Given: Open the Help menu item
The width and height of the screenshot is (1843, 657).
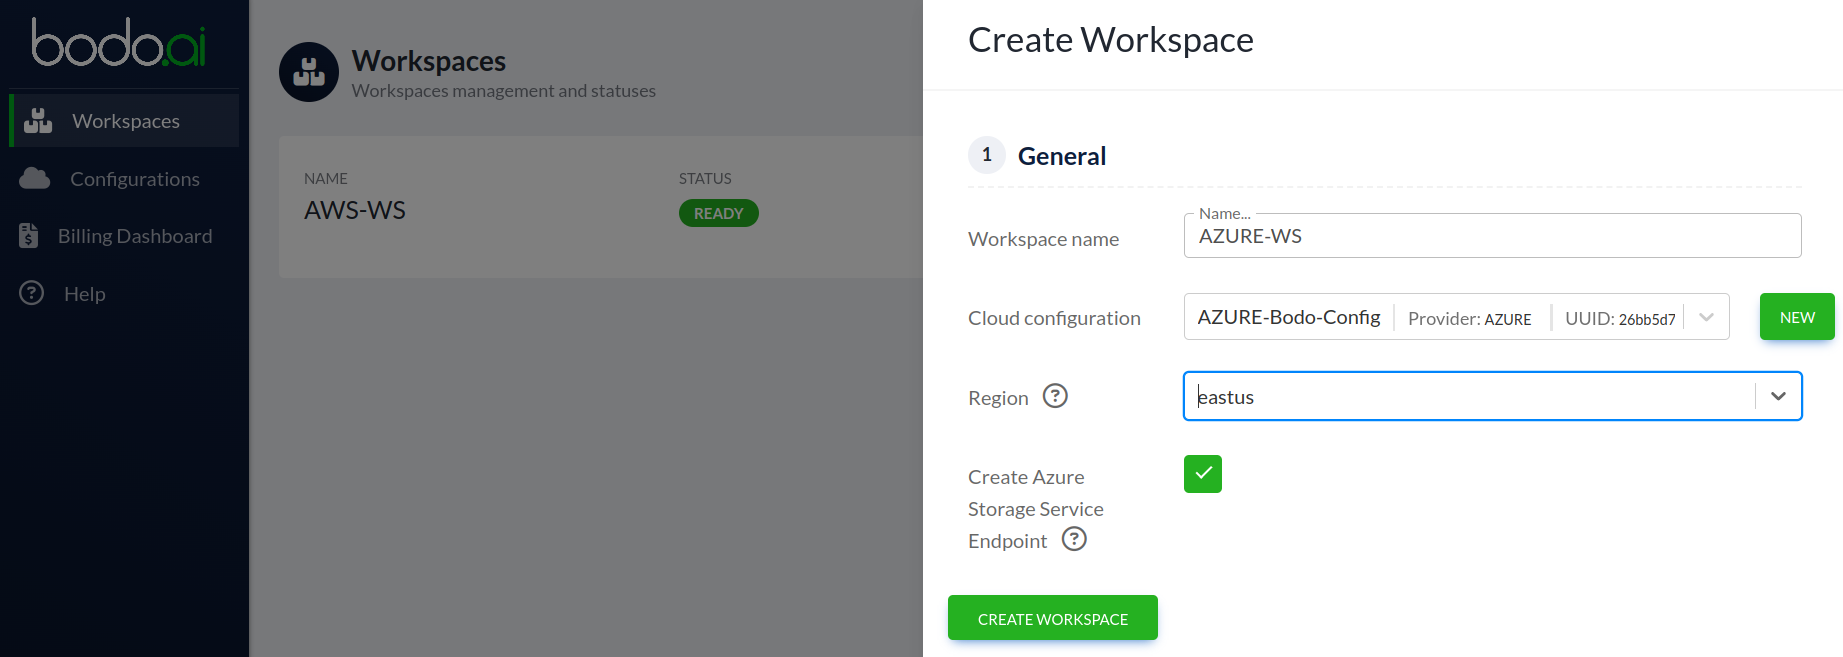Looking at the screenshot, I should point(84,294).
